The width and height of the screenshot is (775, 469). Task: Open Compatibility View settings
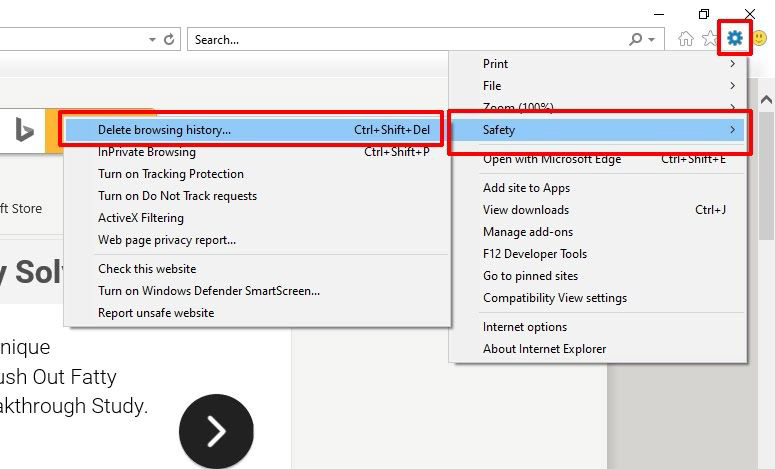[x=598, y=298]
